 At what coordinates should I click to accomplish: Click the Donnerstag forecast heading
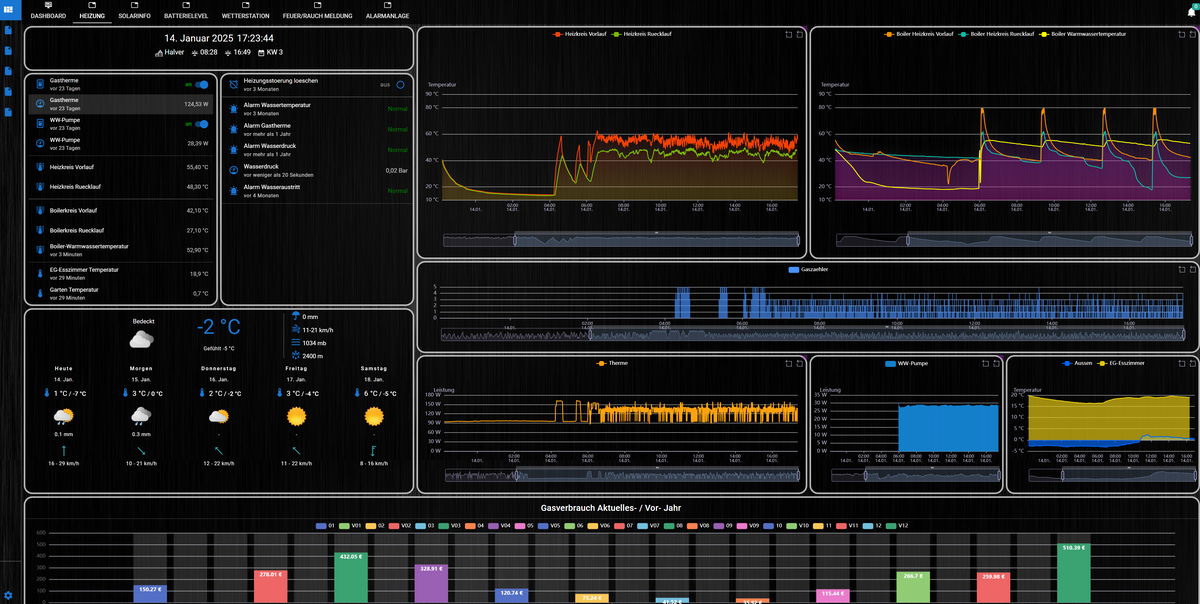tap(217, 368)
